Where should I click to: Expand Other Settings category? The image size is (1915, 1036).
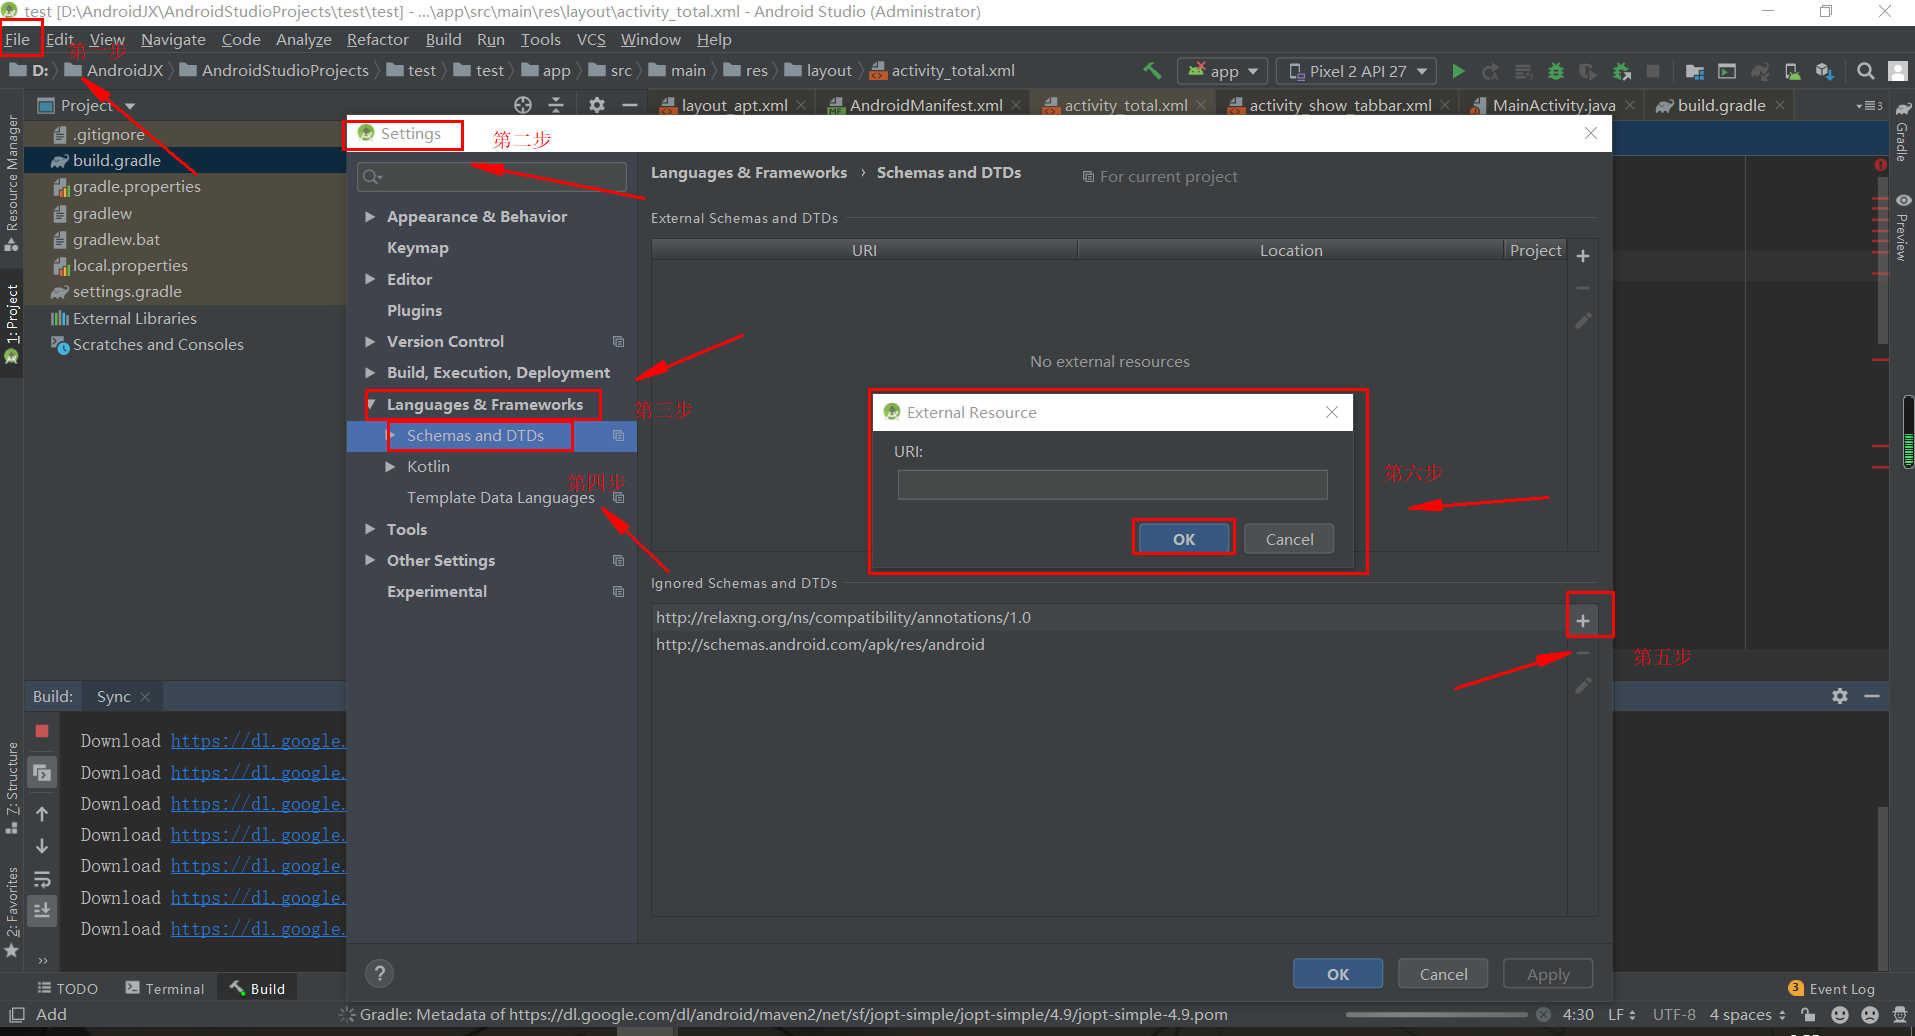(370, 560)
